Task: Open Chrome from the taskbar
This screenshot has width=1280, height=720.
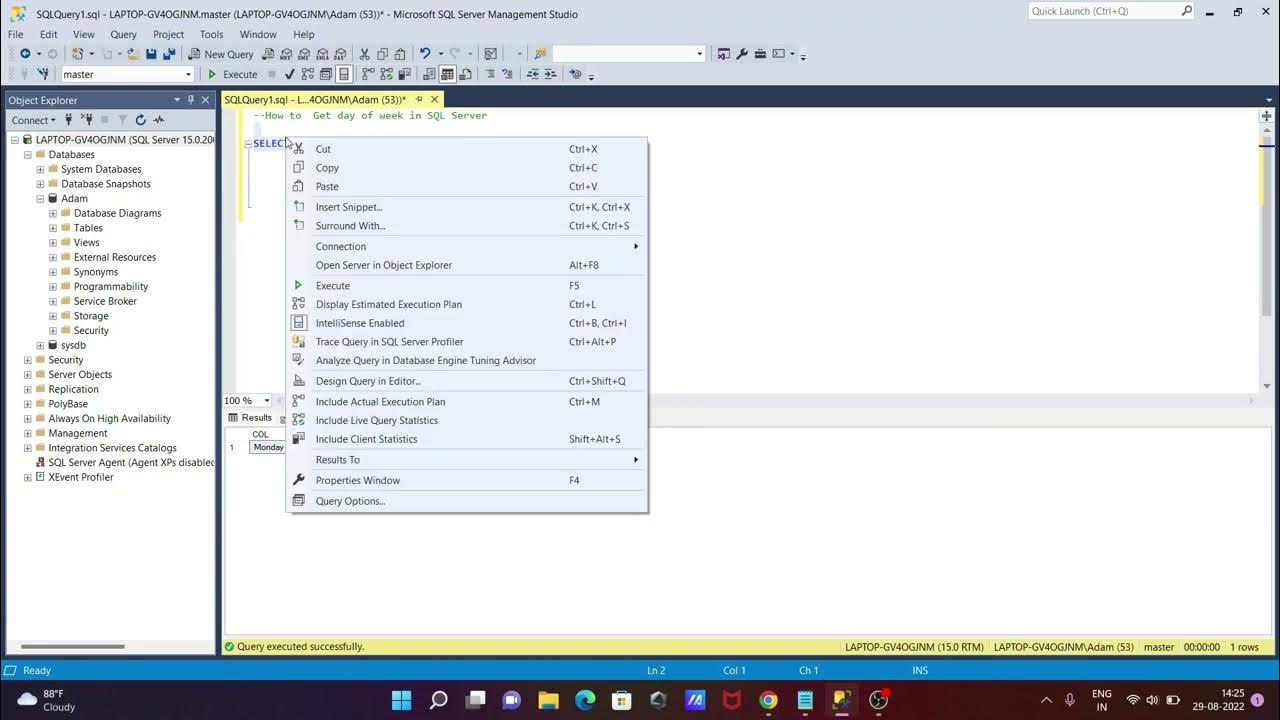Action: tap(768, 700)
